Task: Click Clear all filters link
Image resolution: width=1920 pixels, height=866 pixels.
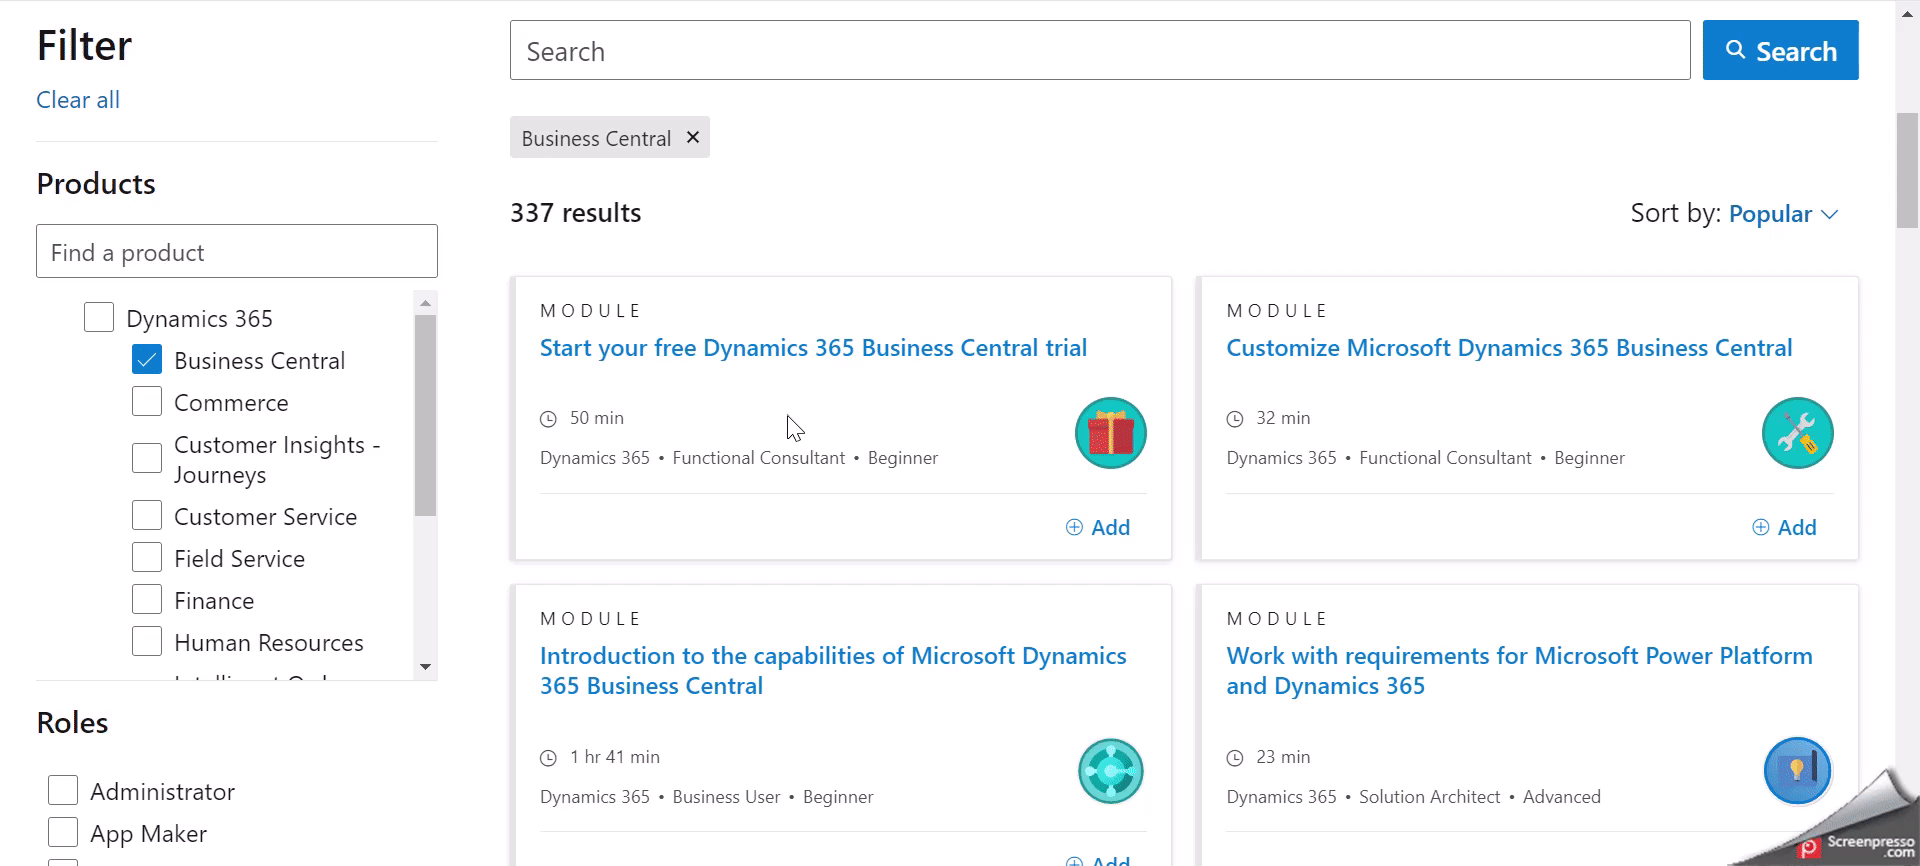Action: [78, 100]
